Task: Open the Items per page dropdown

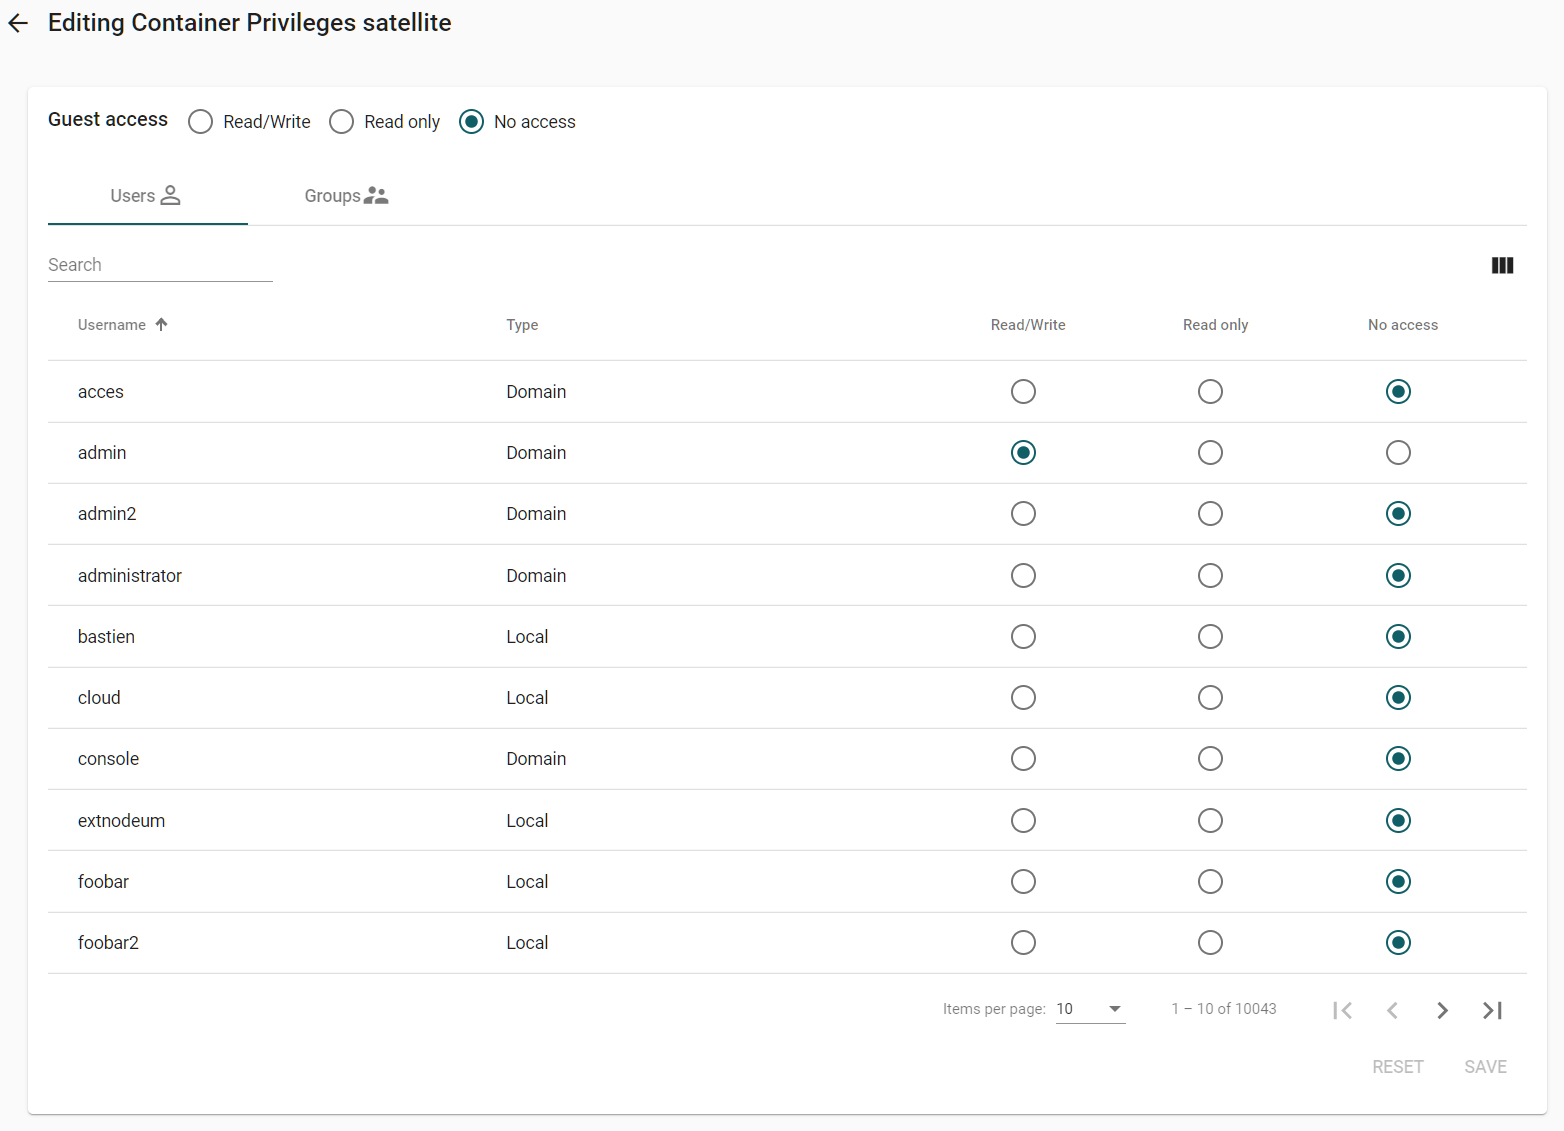Action: pos(1090,1009)
